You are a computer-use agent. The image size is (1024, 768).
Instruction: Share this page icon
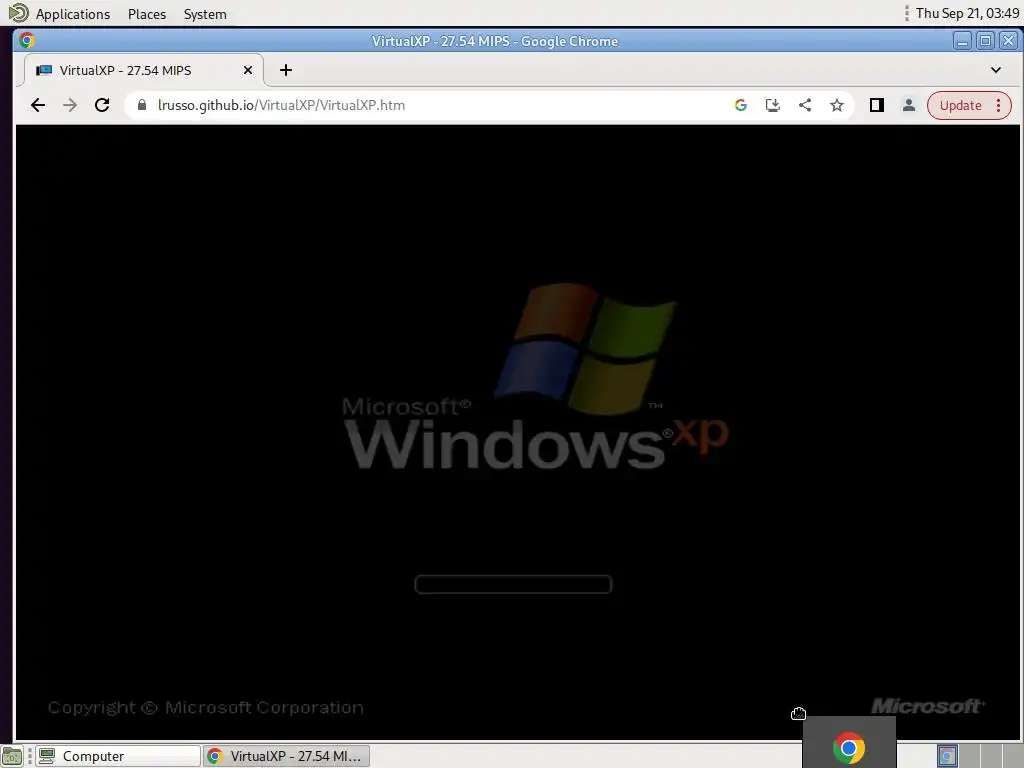pos(805,105)
